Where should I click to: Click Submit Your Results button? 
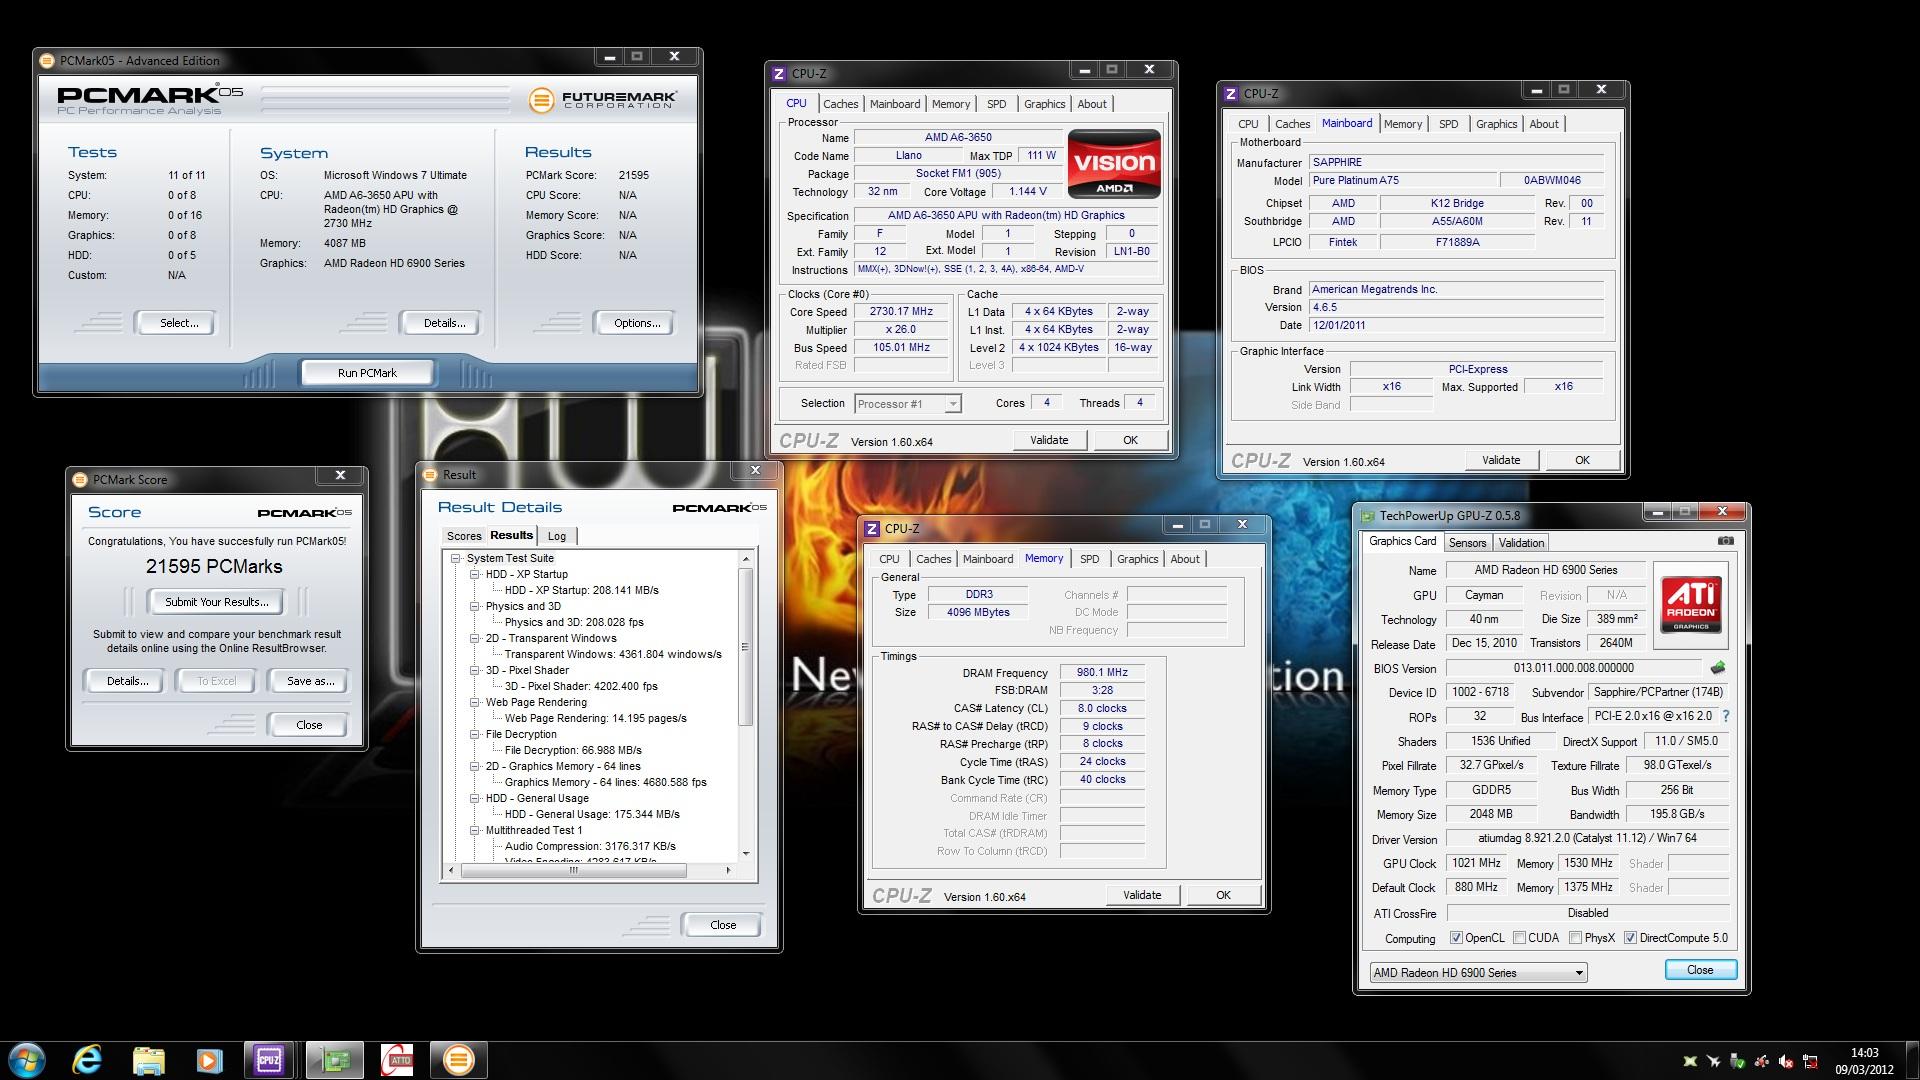tap(217, 602)
